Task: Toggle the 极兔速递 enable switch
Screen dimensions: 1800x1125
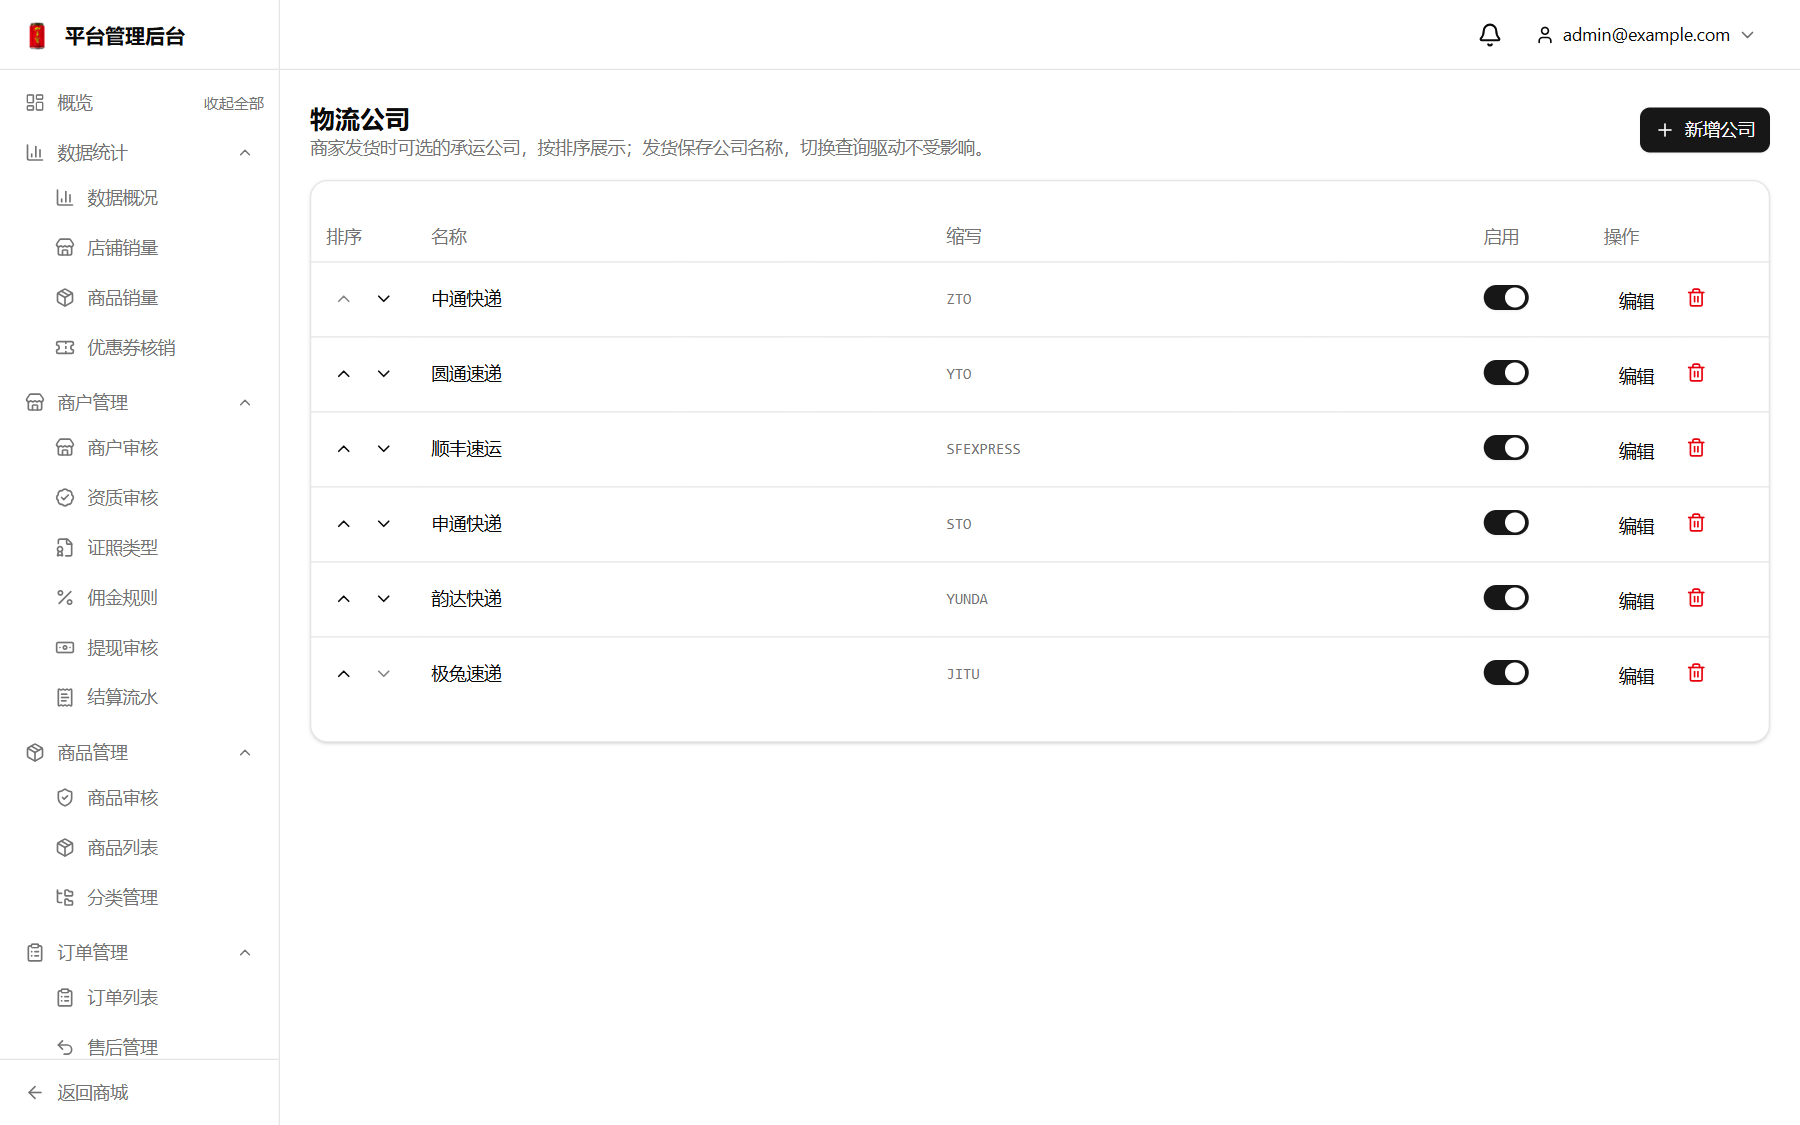Action: point(1506,673)
